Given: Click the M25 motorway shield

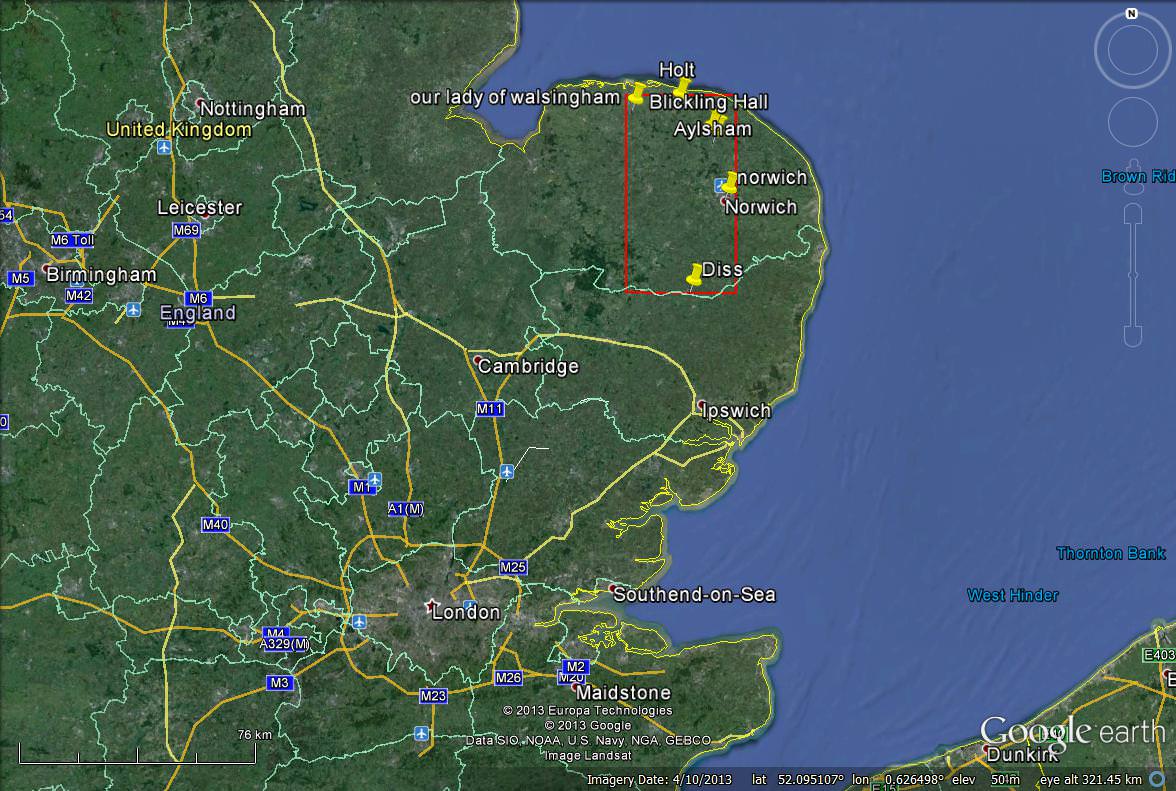Looking at the screenshot, I should point(513,568).
